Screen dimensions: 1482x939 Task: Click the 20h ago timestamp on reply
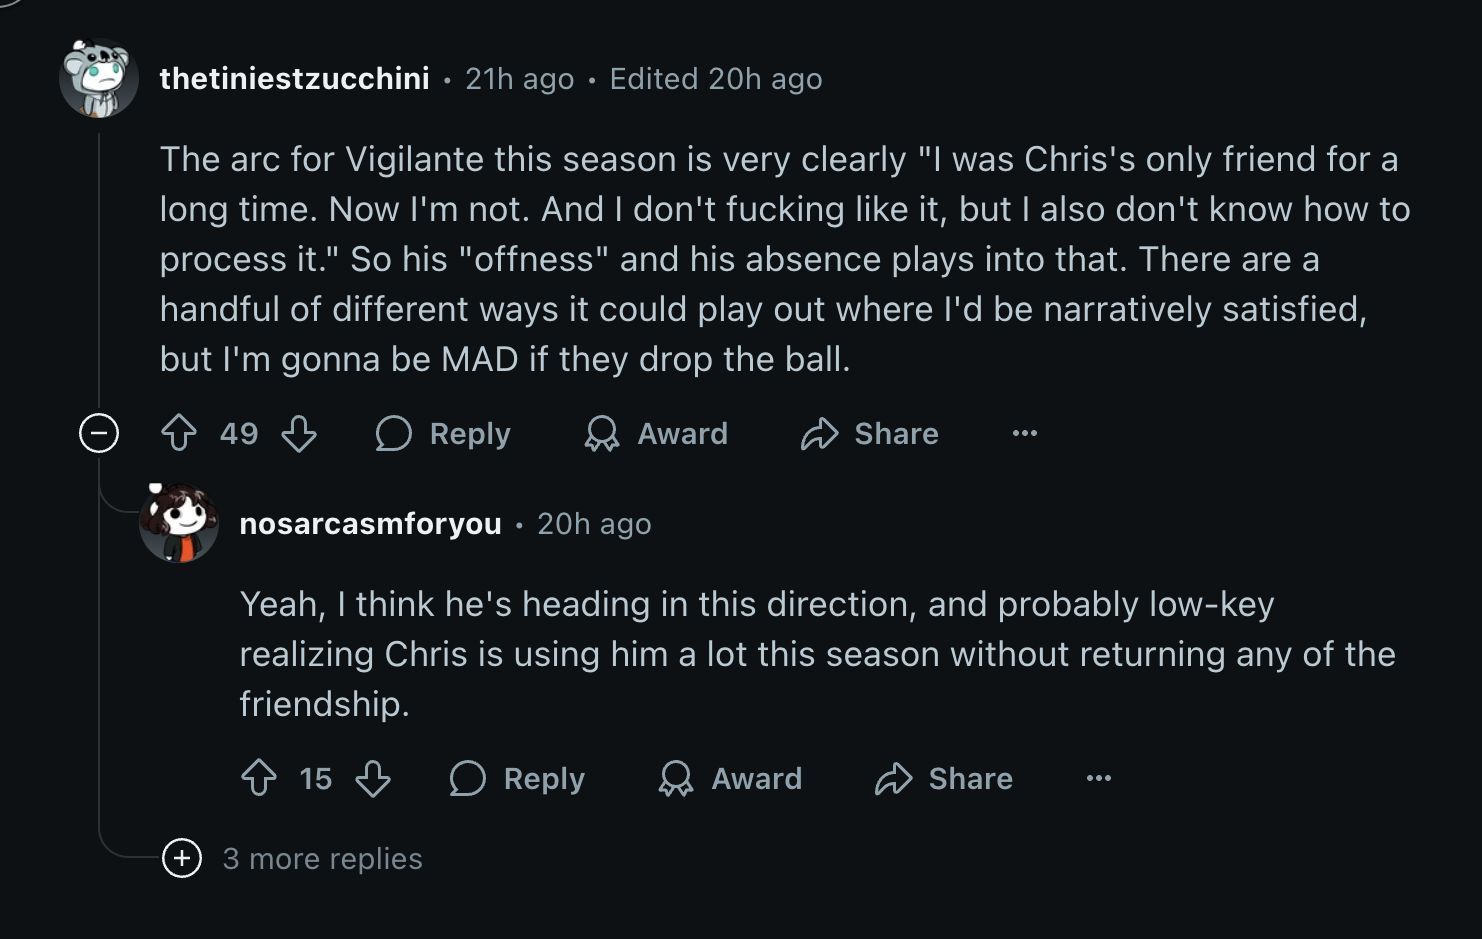click(x=594, y=524)
